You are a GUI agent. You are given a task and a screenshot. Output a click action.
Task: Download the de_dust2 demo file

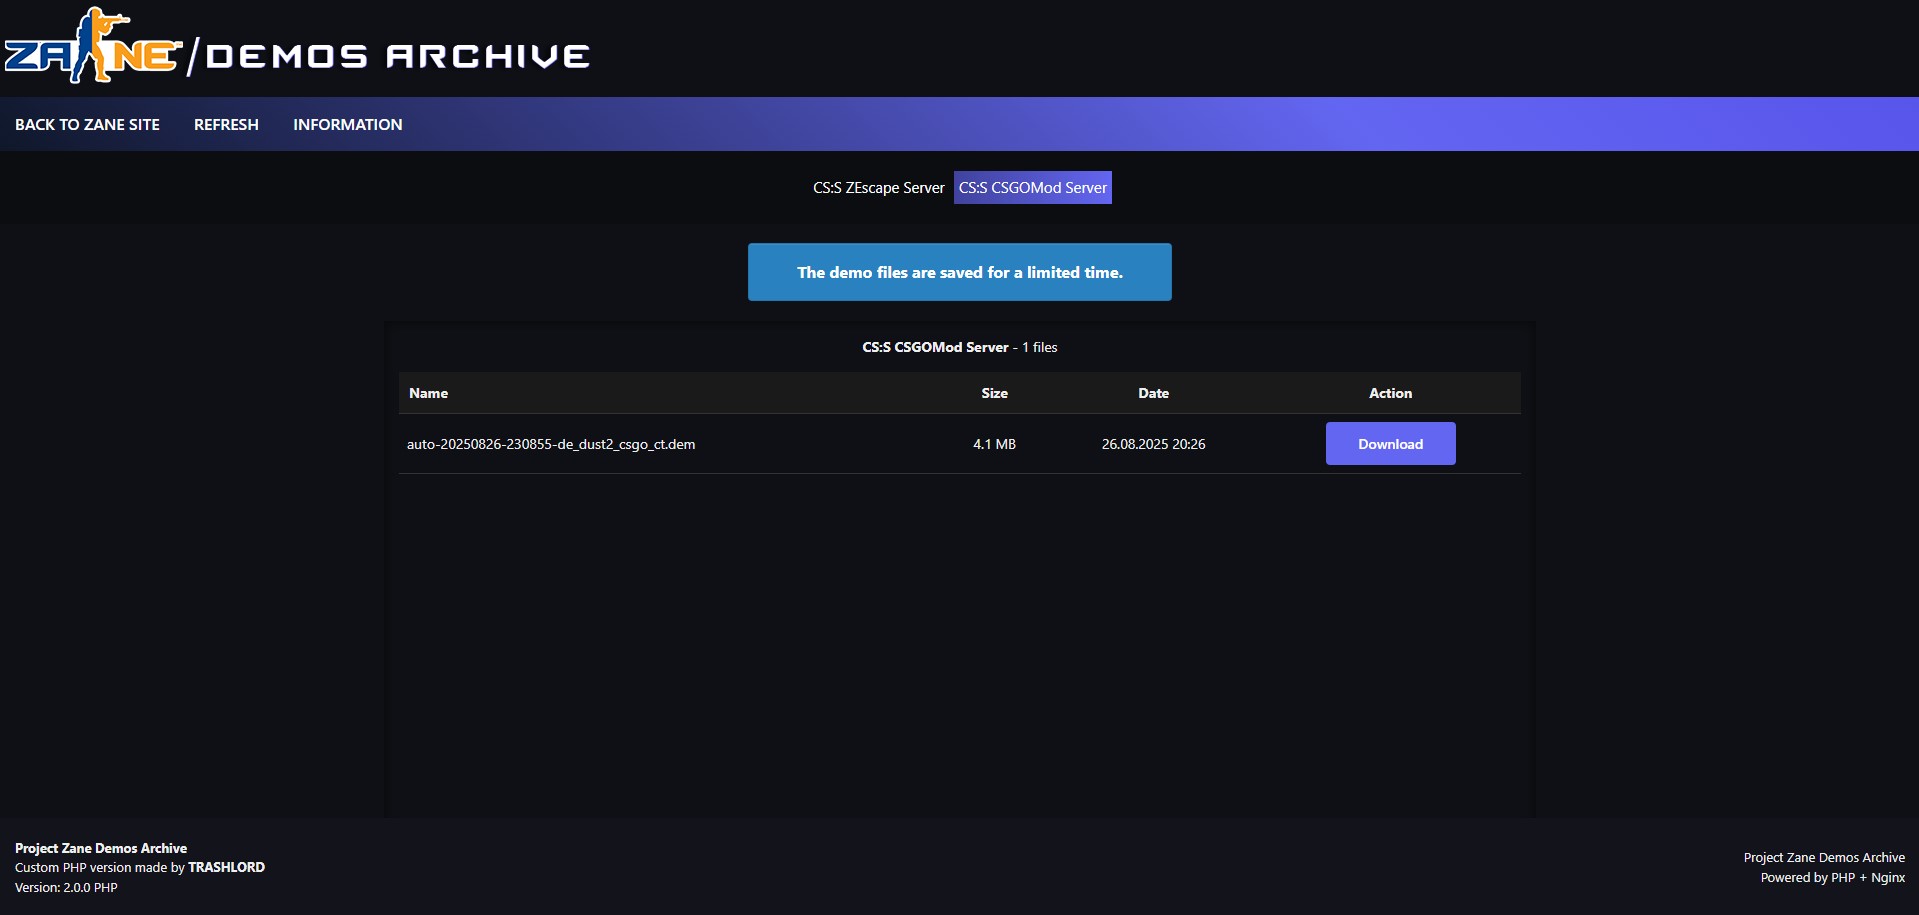pos(1390,444)
